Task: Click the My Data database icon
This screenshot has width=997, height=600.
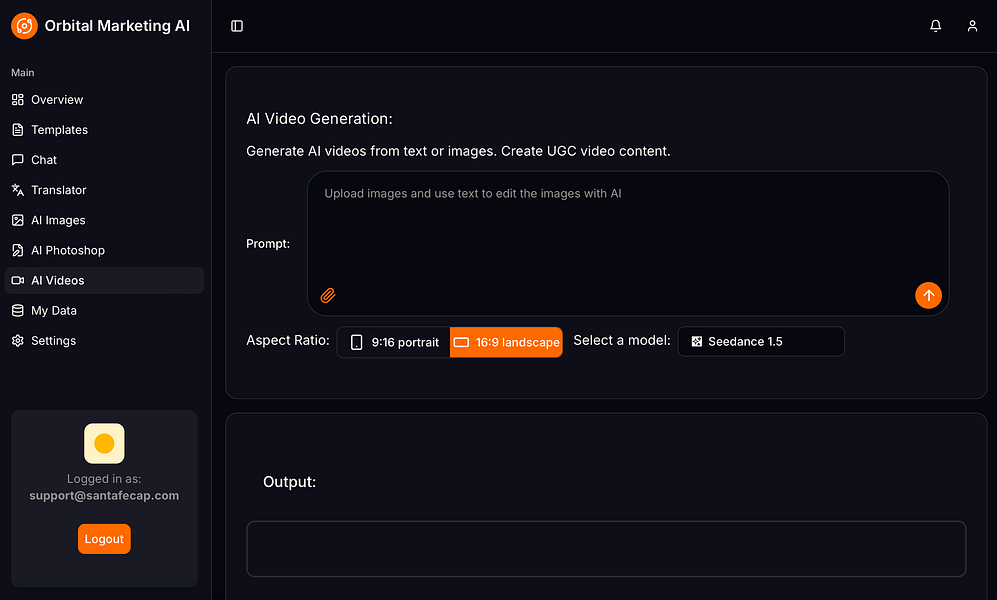Action: point(18,310)
